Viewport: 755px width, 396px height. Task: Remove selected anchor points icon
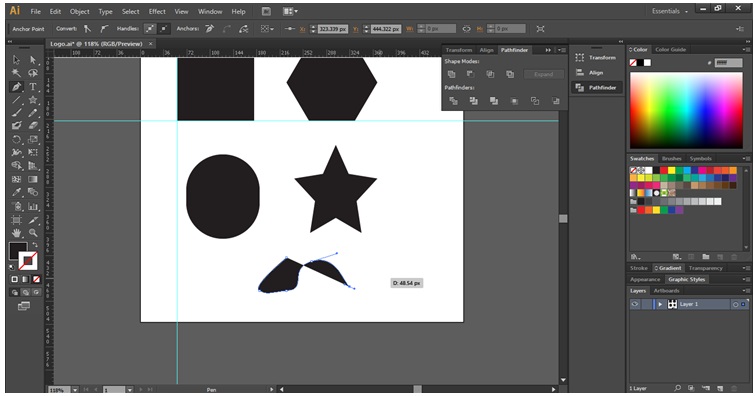[x=209, y=29]
